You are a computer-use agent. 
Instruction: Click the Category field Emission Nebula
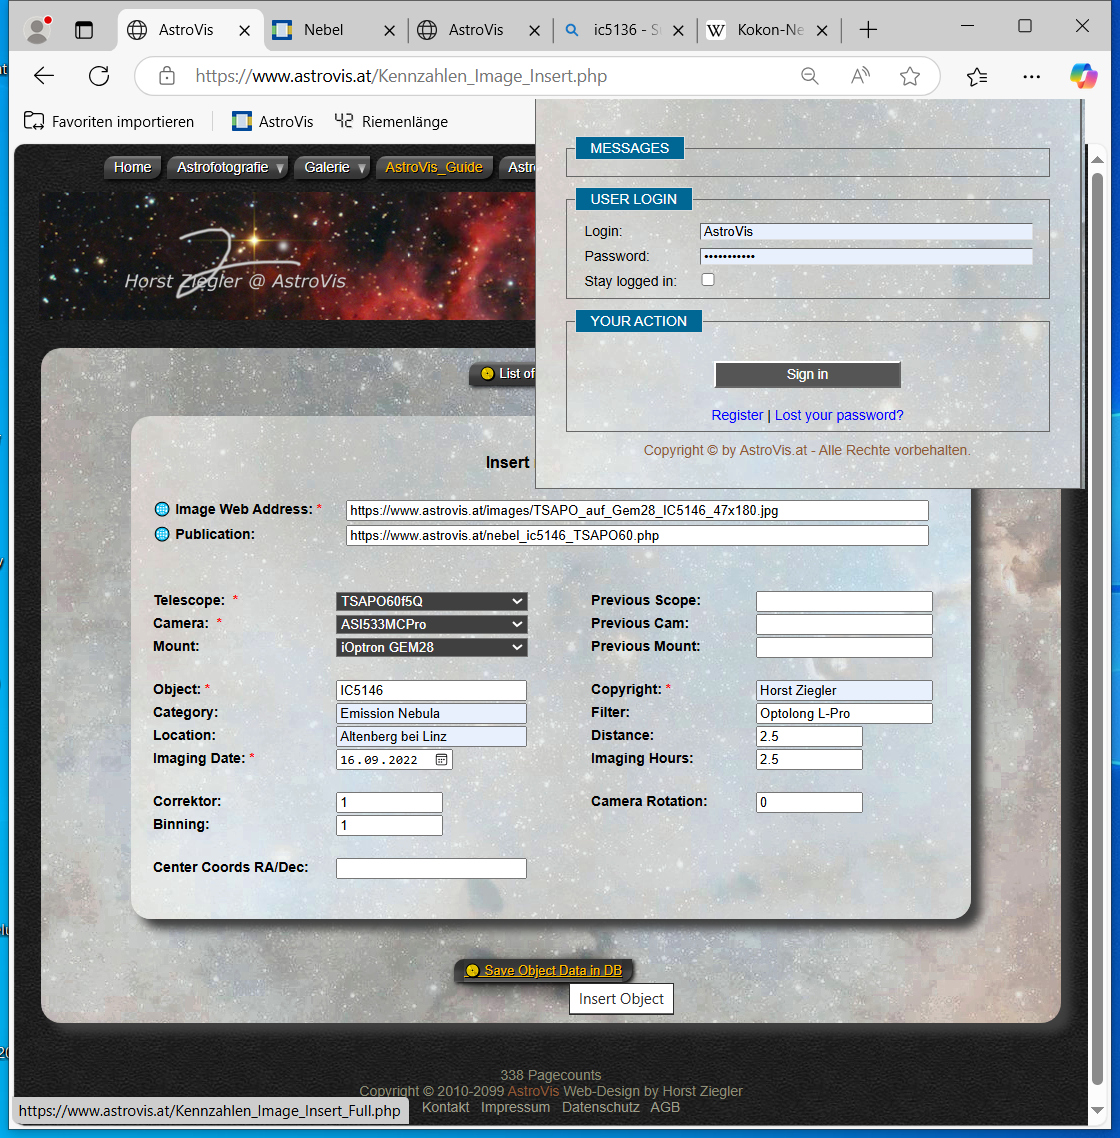pos(431,713)
